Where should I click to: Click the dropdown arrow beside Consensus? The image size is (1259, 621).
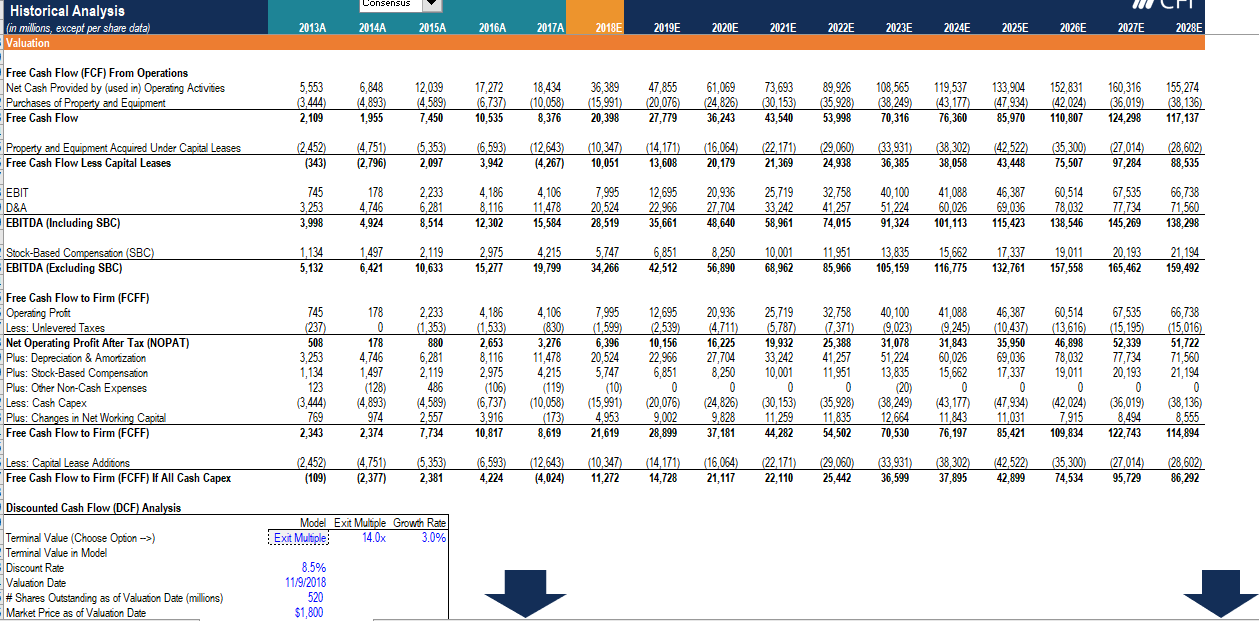tap(430, 4)
